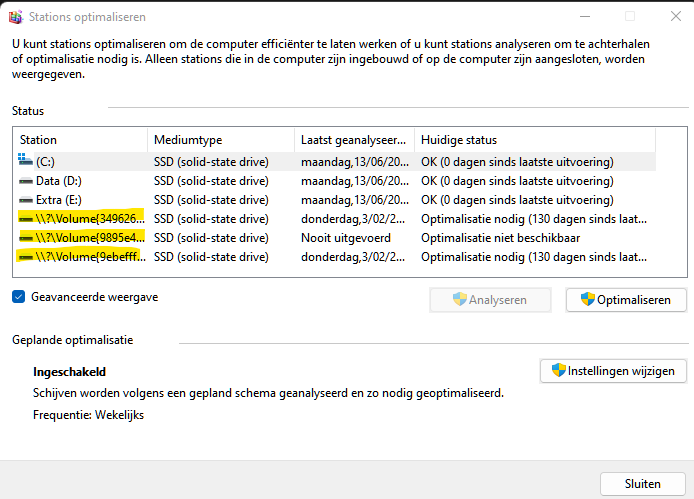Click the C: drive Windows icon
The image size is (694, 499).
(25, 160)
